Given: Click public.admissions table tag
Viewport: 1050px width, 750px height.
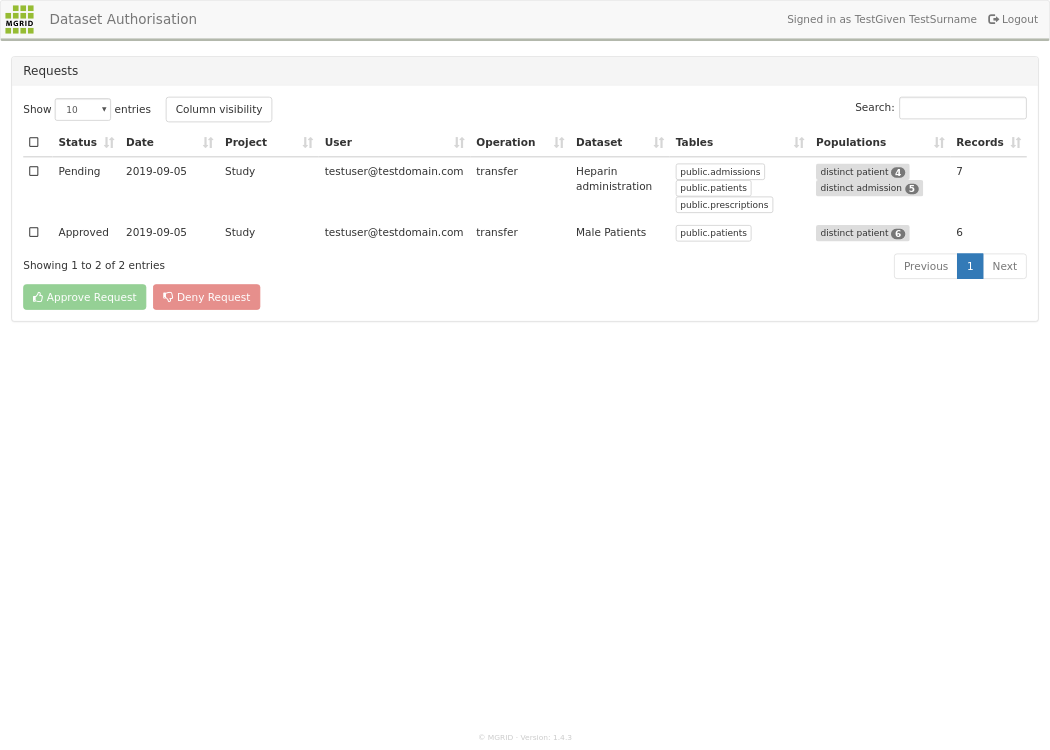Looking at the screenshot, I should [x=720, y=172].
